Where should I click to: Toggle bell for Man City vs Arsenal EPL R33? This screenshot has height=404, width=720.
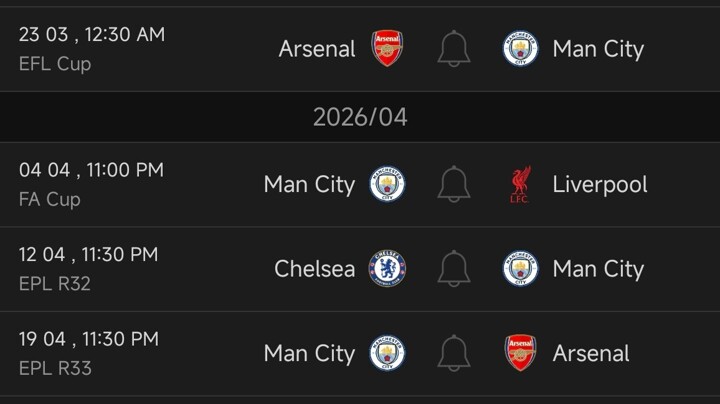(x=454, y=353)
